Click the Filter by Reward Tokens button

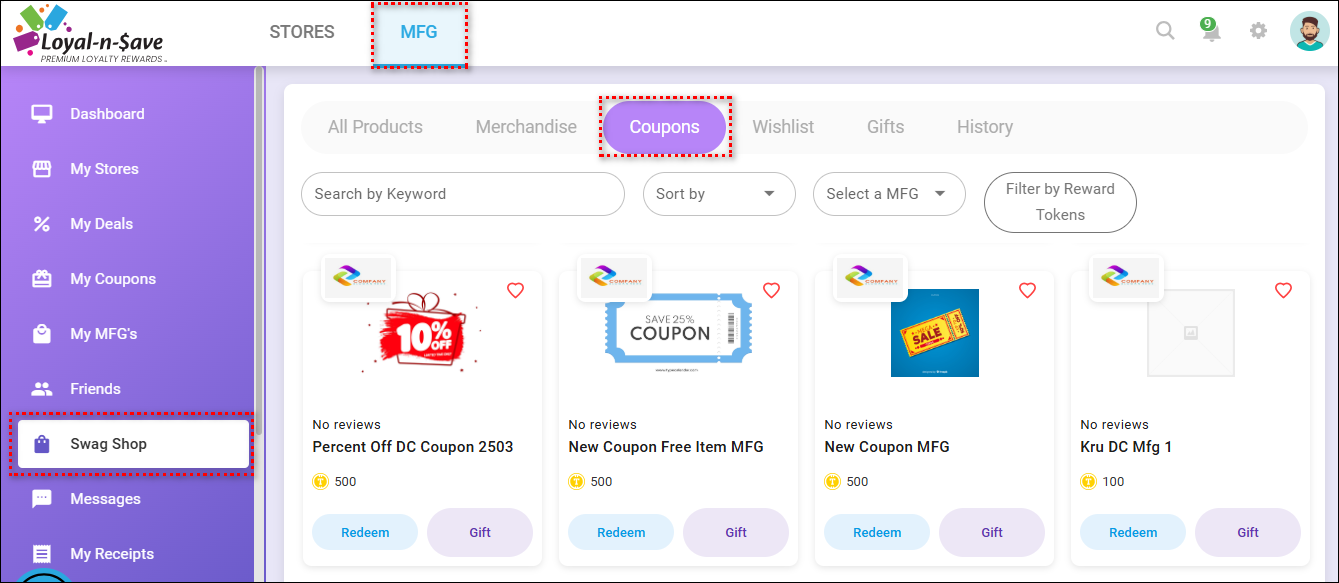click(1060, 202)
